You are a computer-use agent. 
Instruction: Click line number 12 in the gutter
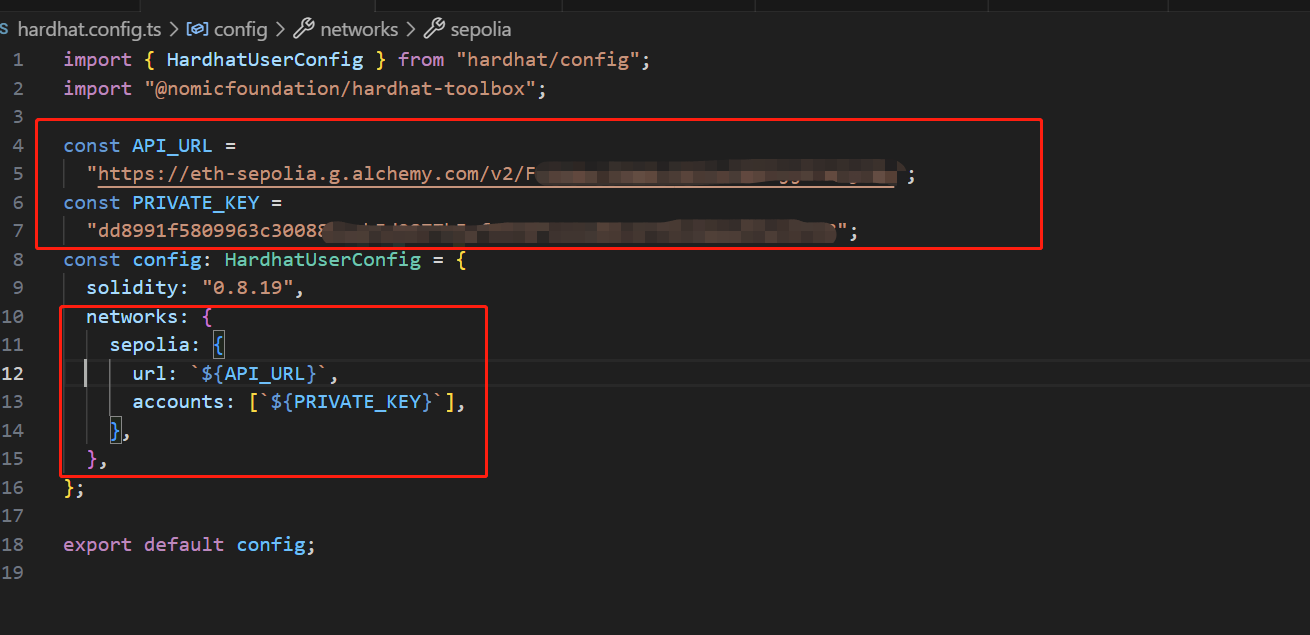pyautogui.click(x=14, y=374)
